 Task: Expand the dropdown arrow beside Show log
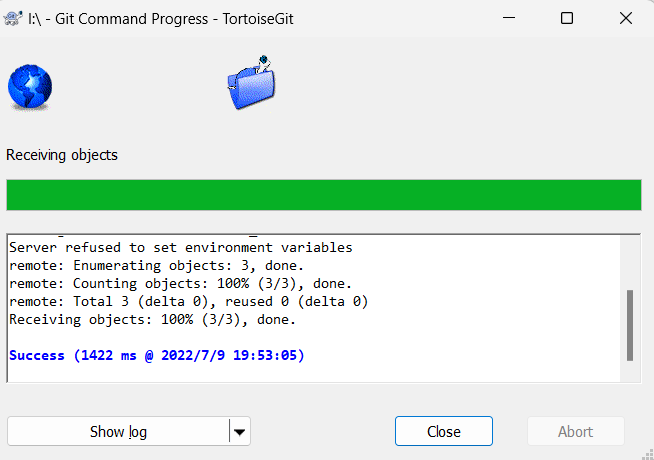240,432
